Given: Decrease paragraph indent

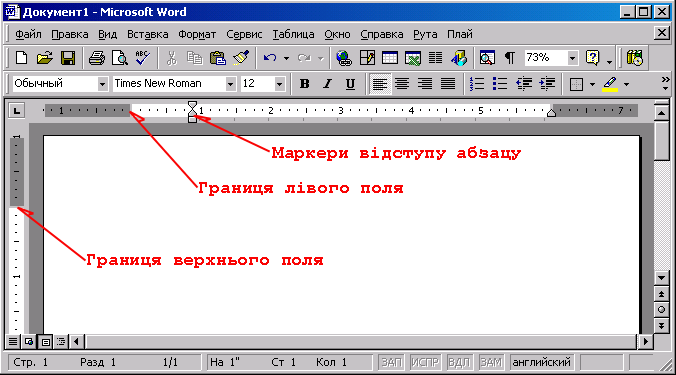Looking at the screenshot, I should click(524, 84).
